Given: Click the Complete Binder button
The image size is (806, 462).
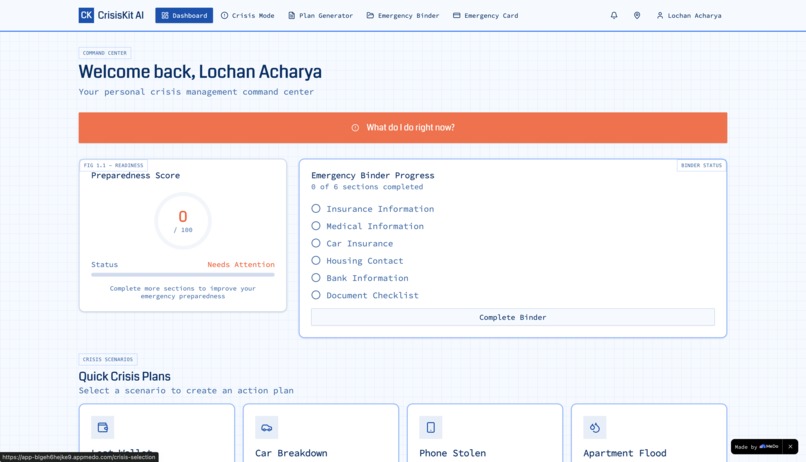Looking at the screenshot, I should point(512,317).
